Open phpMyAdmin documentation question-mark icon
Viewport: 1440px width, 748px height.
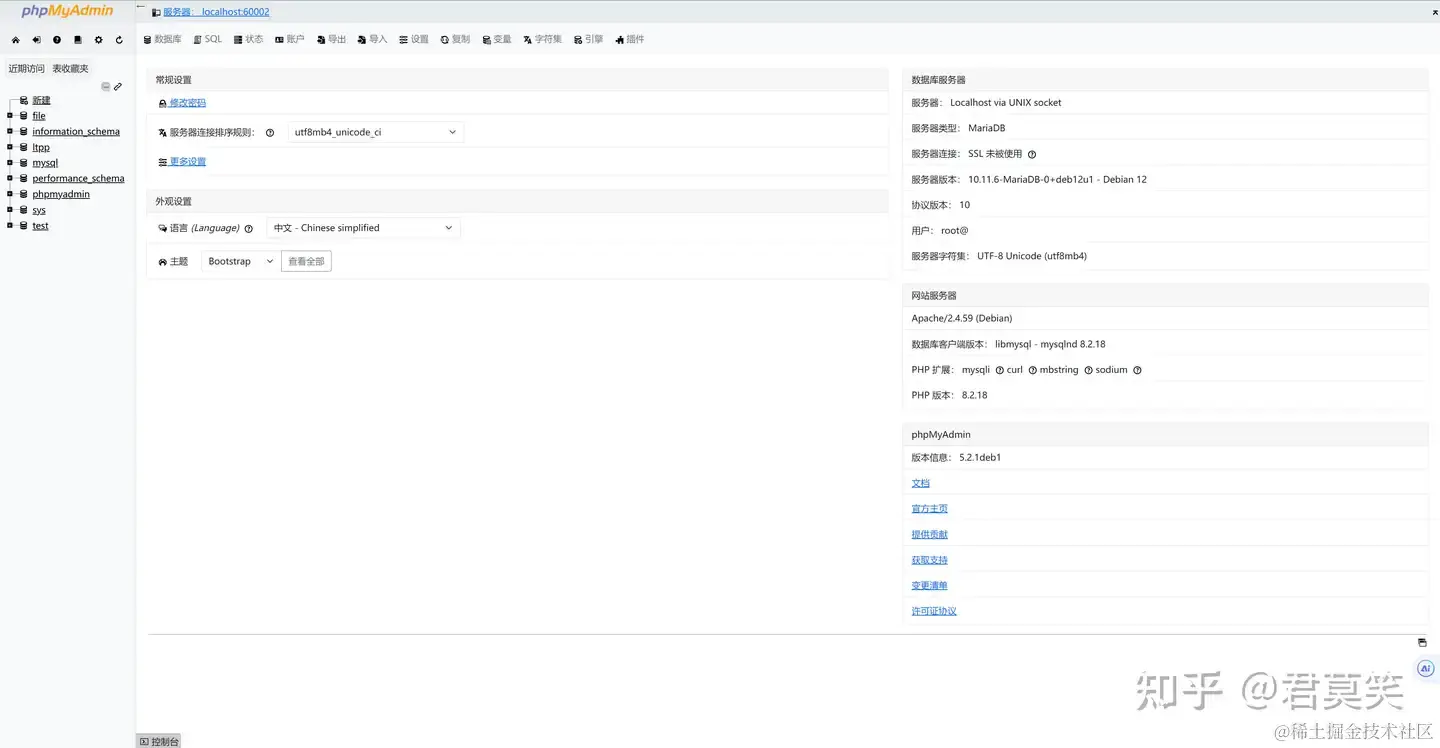[57, 40]
